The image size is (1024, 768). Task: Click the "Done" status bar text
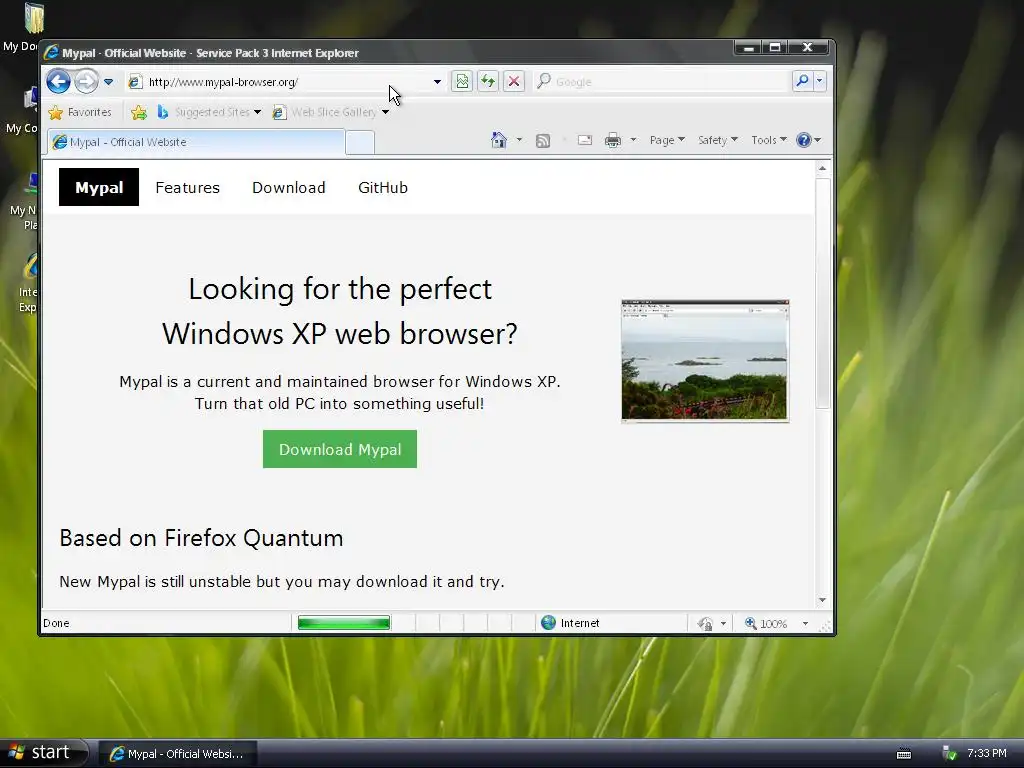[56, 623]
